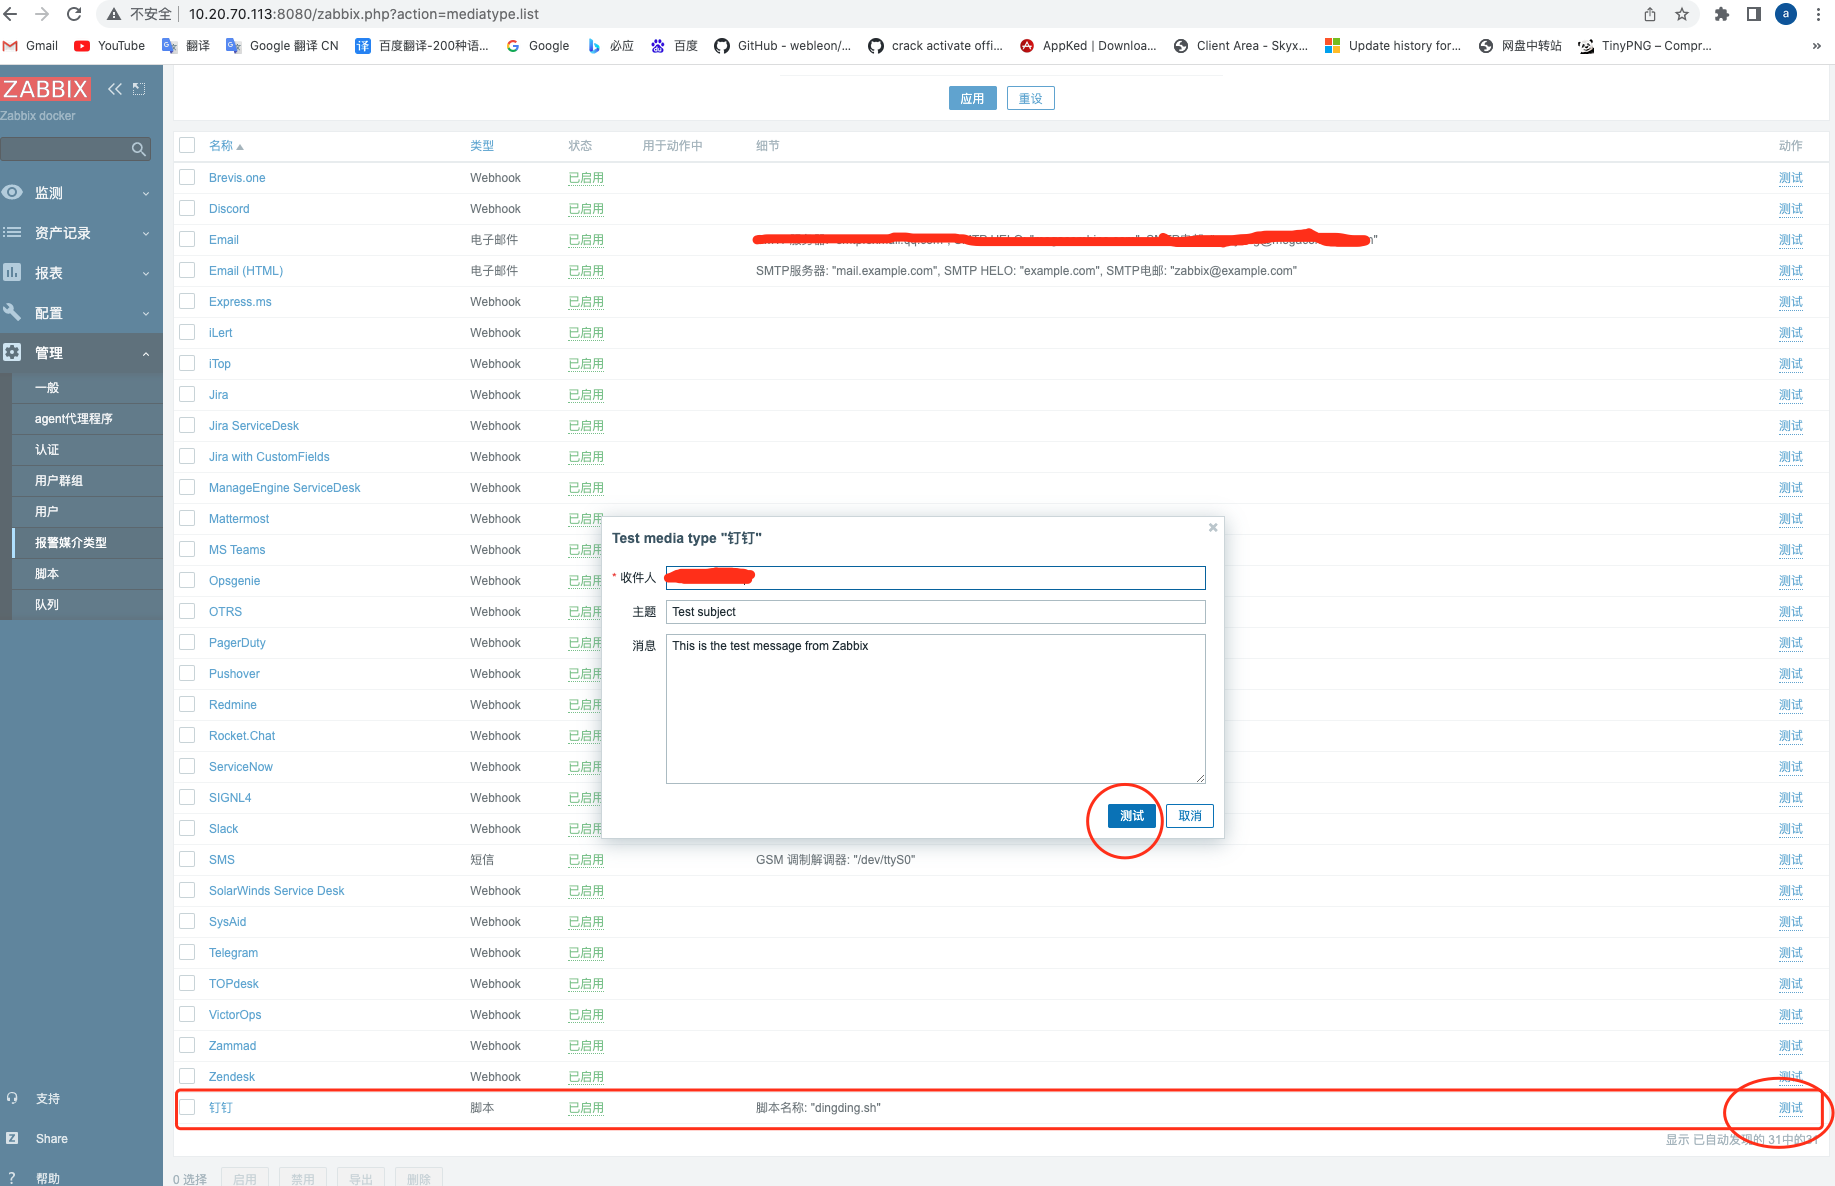Click the chart icon for 报表
The image size is (1835, 1186).
tap(12, 272)
